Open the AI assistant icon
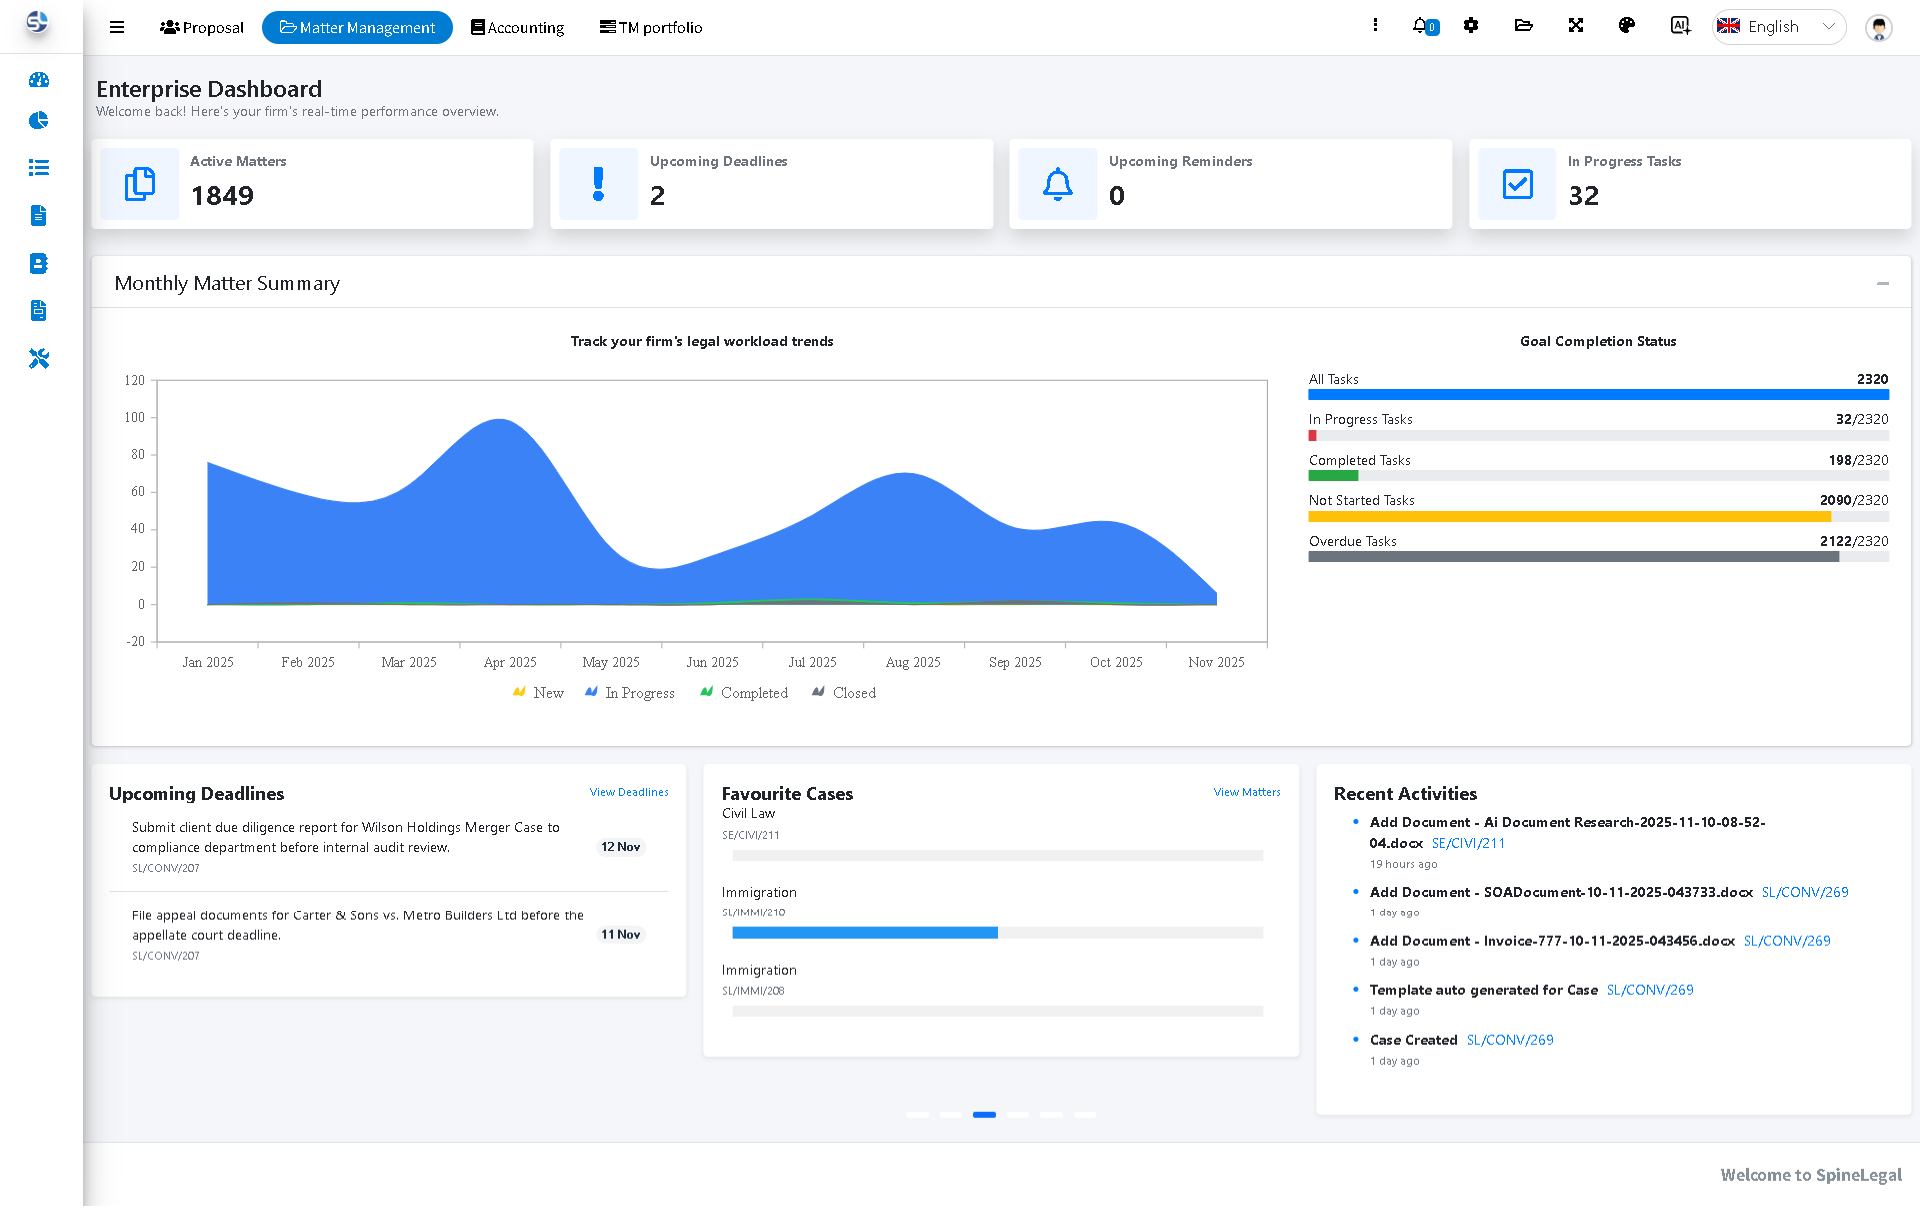 click(x=1680, y=26)
